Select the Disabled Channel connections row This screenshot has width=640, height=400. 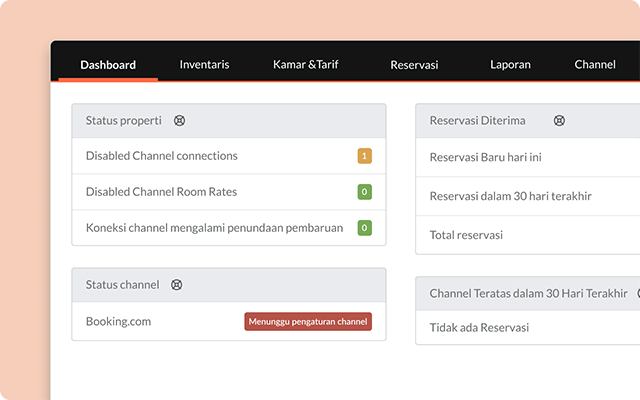162,156
